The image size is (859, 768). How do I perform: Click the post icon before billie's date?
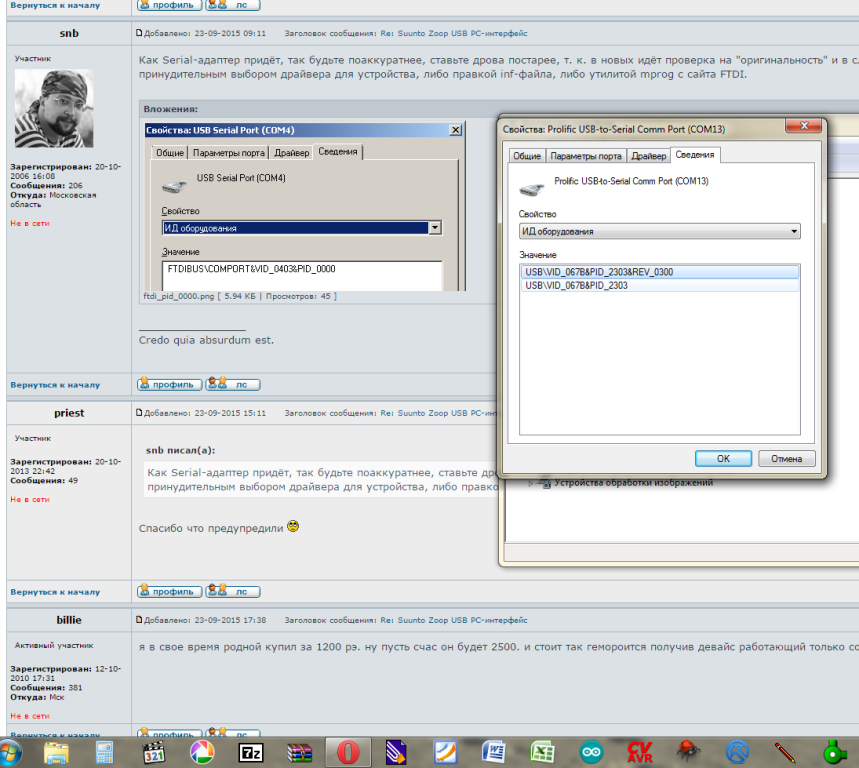click(139, 620)
